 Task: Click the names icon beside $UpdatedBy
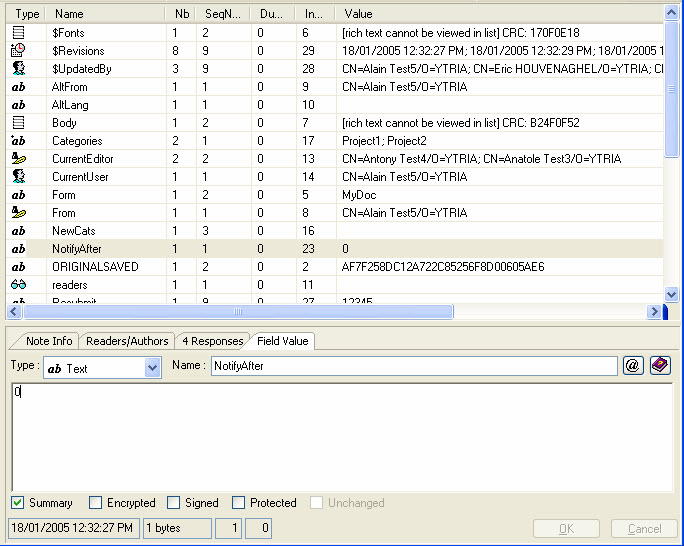click(x=18, y=69)
